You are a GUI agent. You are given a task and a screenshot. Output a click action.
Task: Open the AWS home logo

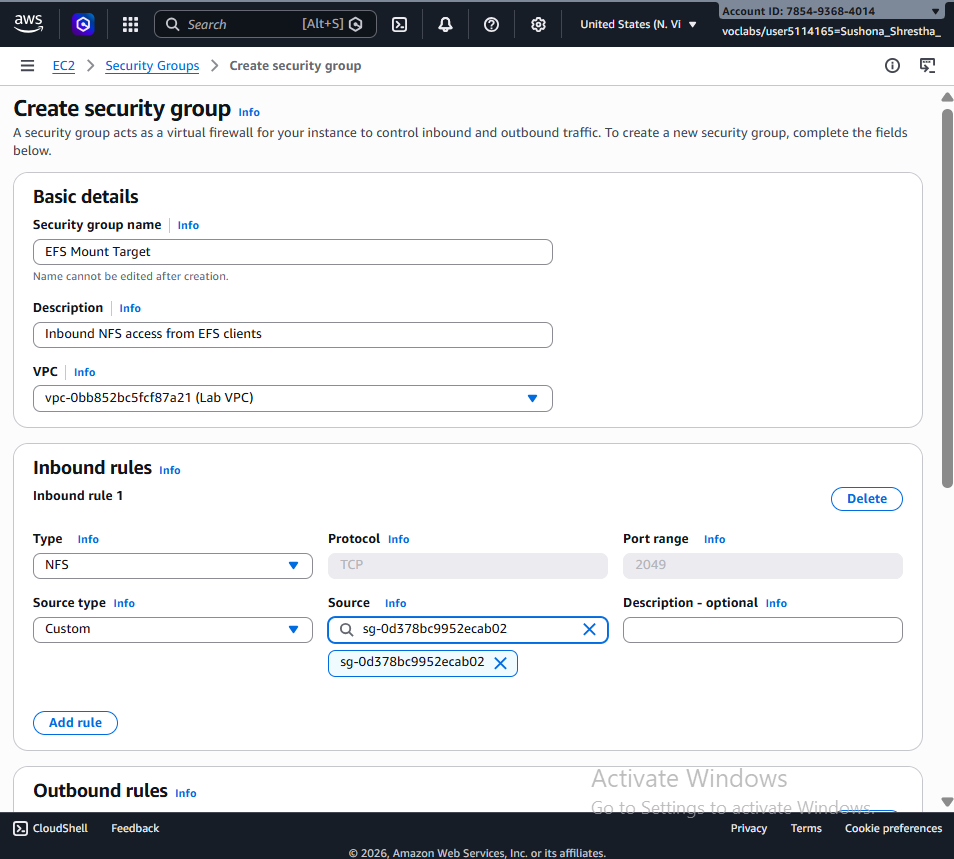[28, 24]
